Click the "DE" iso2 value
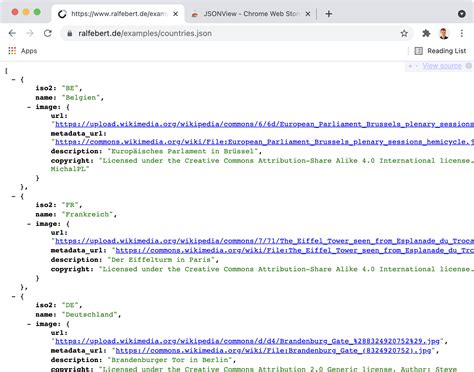 coord(70,305)
